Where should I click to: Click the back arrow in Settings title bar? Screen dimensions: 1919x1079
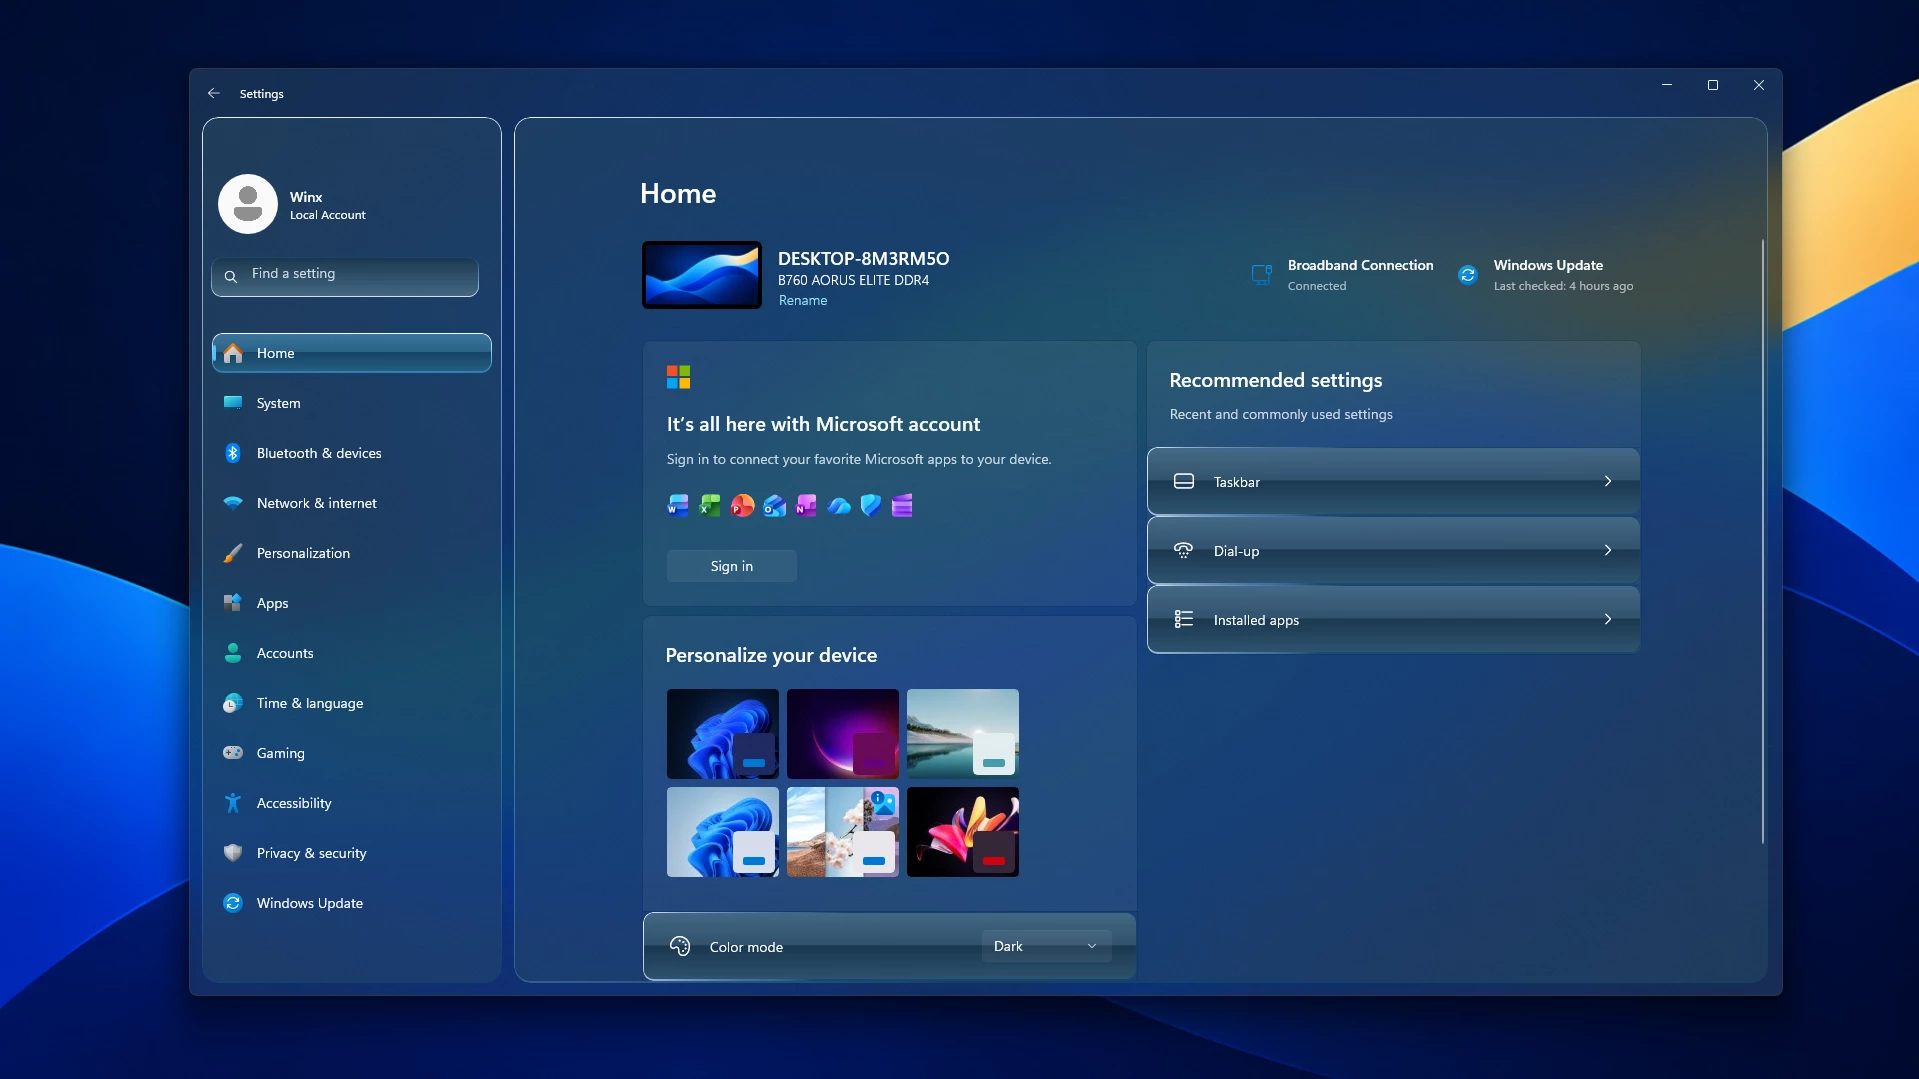[214, 93]
